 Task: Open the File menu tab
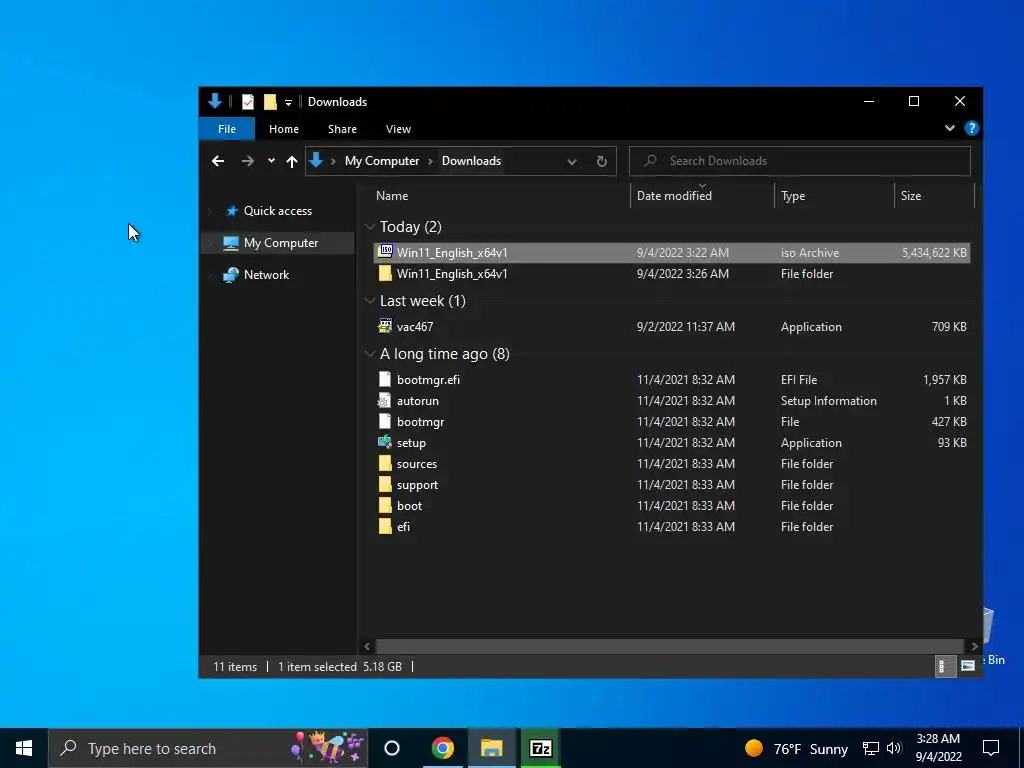click(227, 129)
